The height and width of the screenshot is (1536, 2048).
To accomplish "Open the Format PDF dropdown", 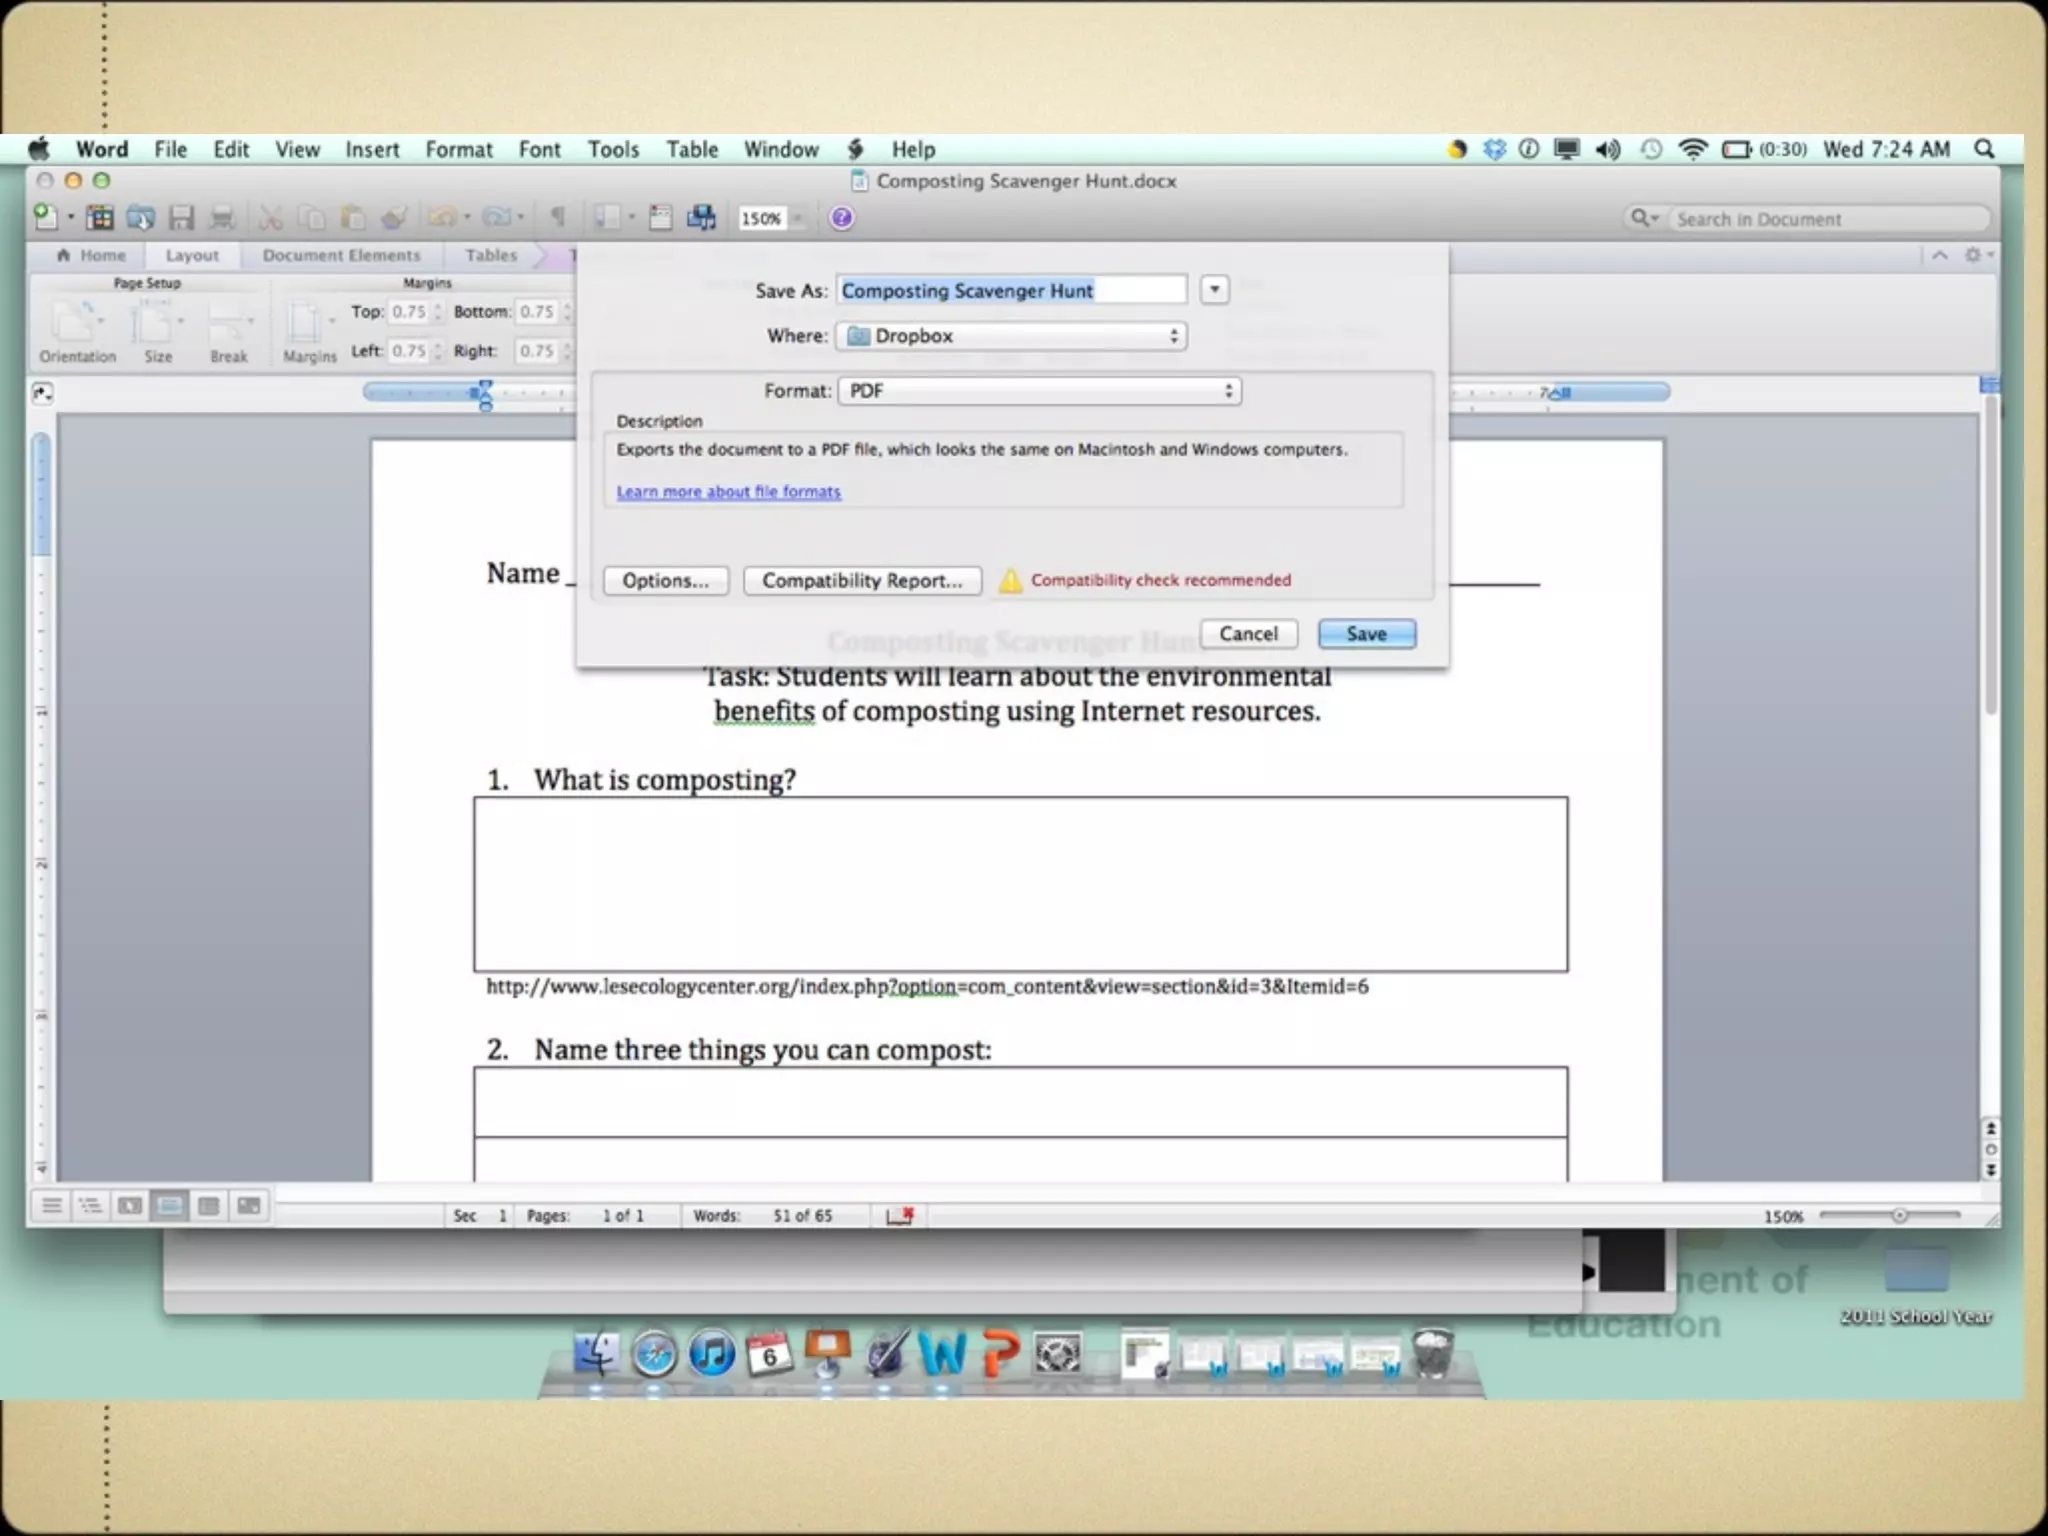I will pos(1039,391).
